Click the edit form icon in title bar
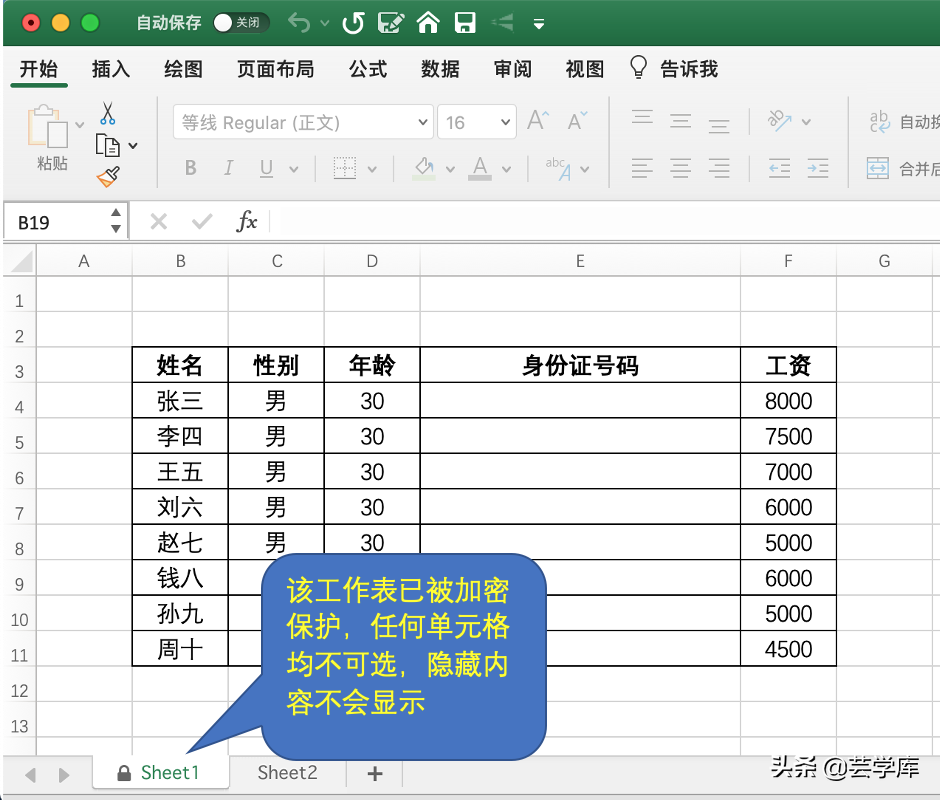940x800 pixels. 390,23
